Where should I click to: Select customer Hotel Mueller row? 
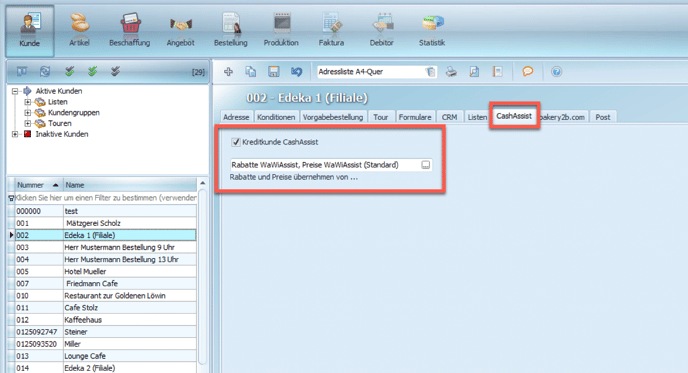[x=102, y=272]
